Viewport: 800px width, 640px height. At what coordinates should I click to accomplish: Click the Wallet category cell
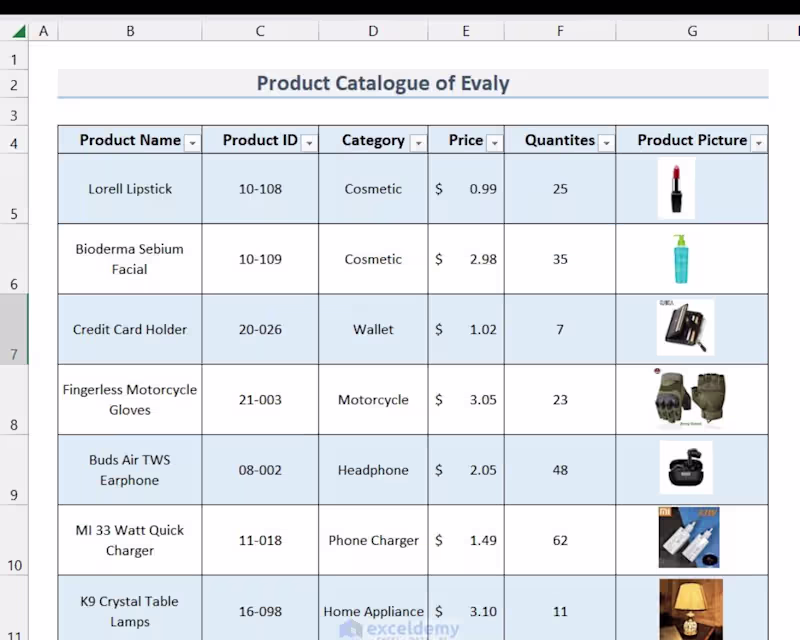coord(373,329)
